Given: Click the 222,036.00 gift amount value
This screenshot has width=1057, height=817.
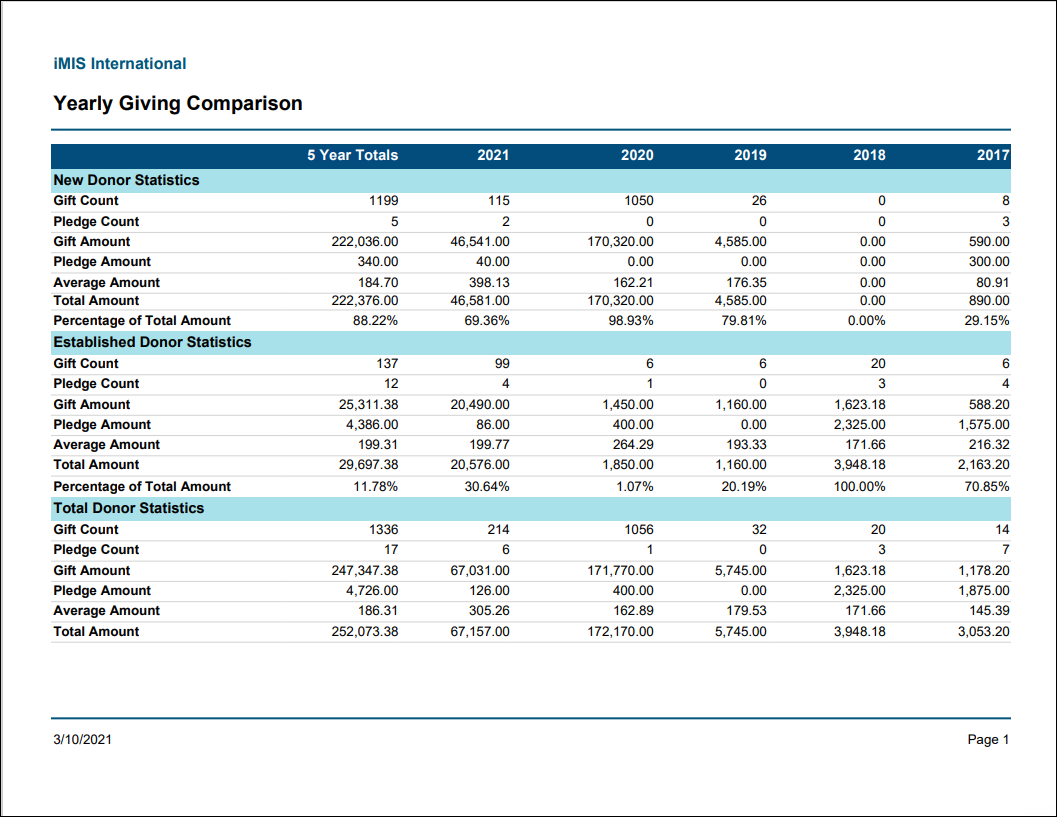Looking at the screenshot, I should tap(365, 241).
